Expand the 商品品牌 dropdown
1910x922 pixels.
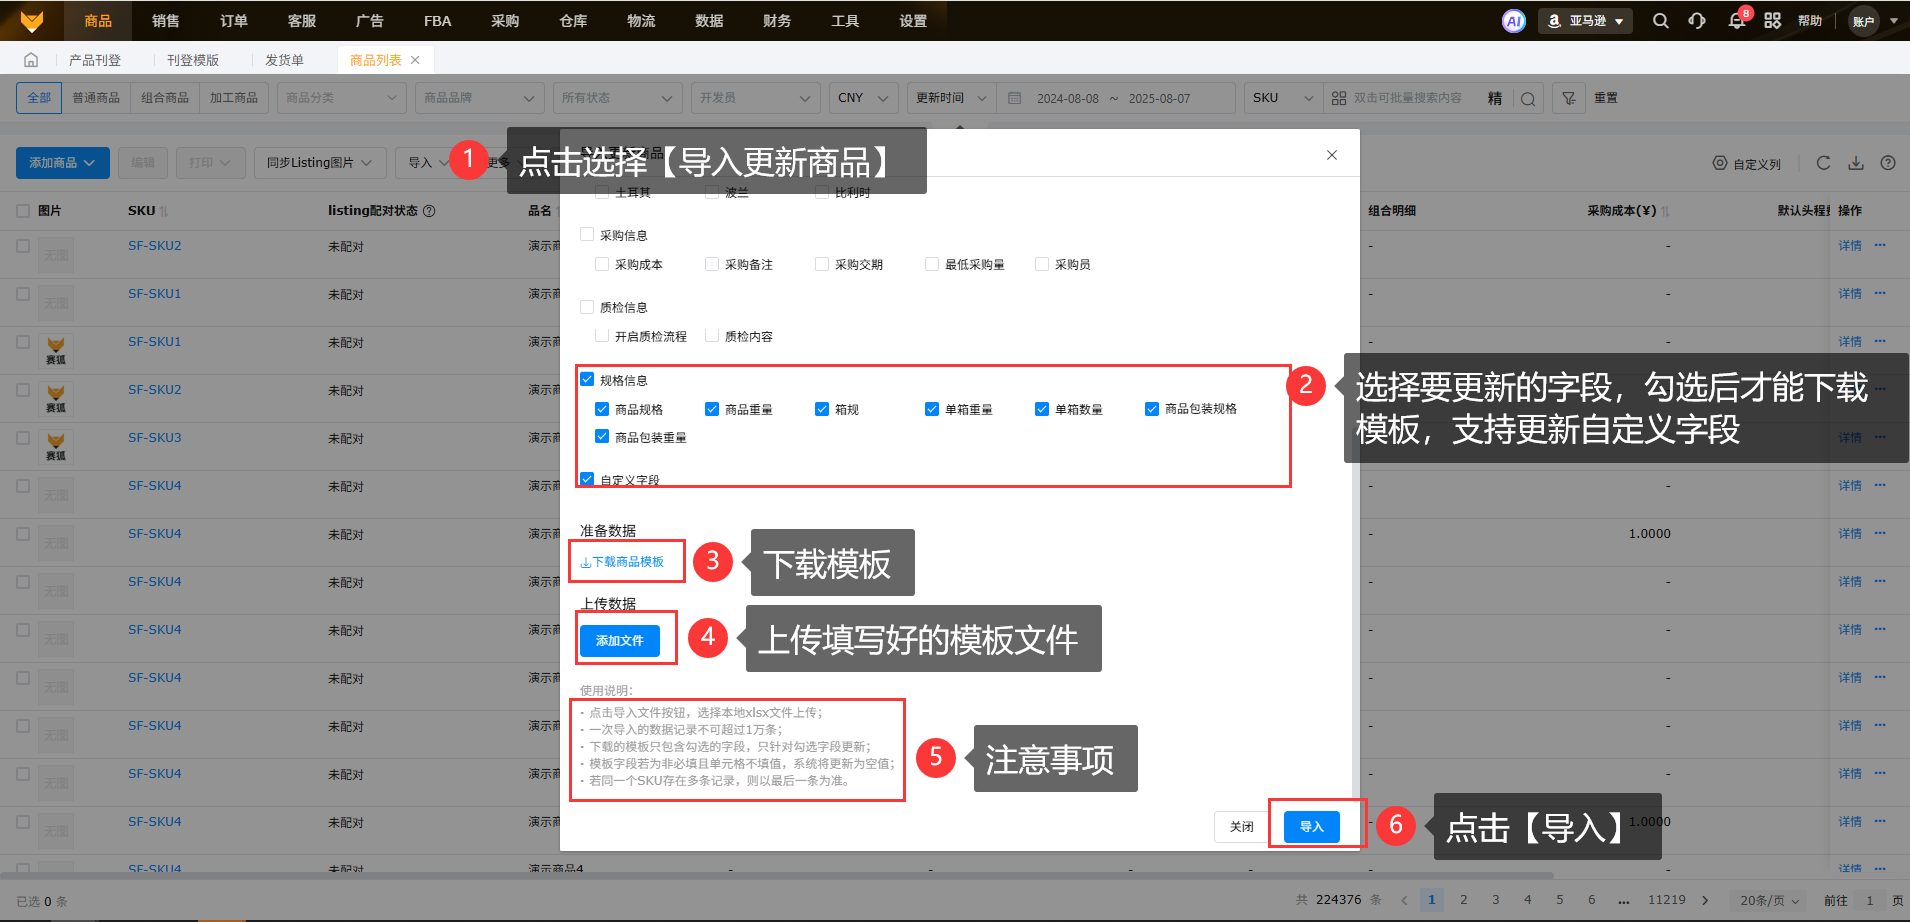[479, 98]
